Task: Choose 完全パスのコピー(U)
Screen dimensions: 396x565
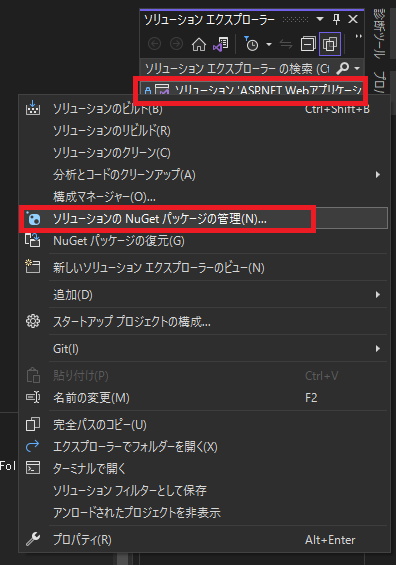Action: 205,425
